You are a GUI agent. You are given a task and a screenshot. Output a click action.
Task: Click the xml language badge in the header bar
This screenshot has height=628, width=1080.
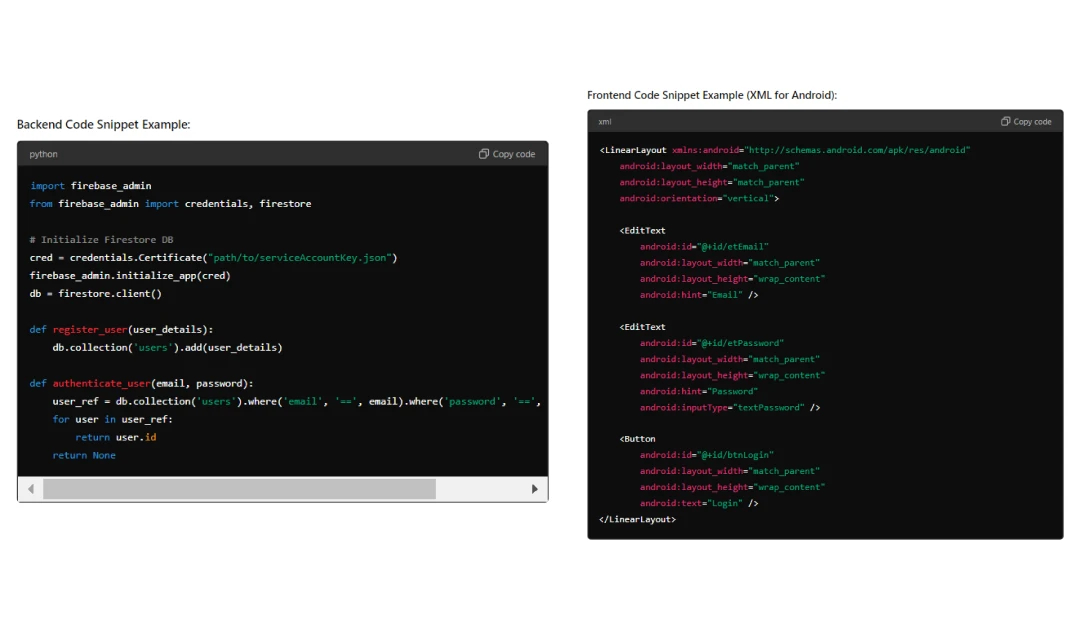pos(604,121)
